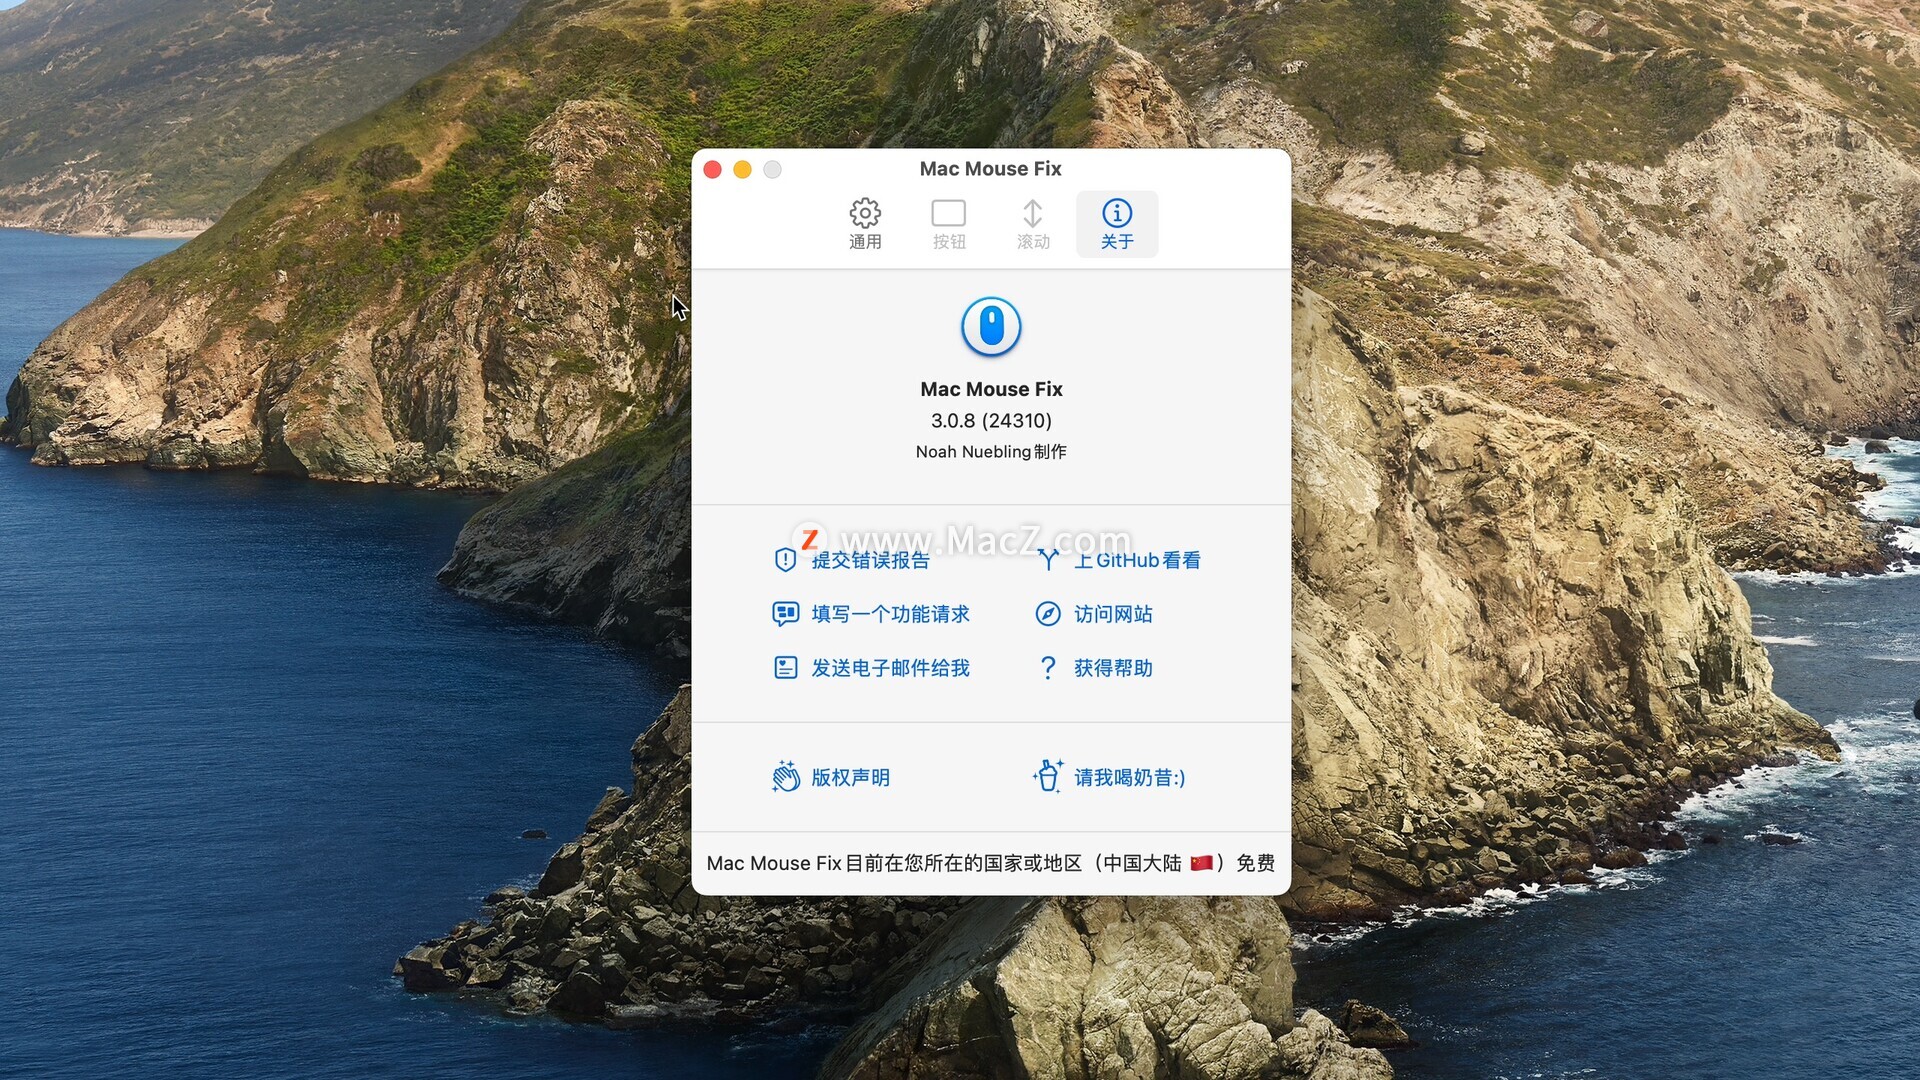Image resolution: width=1920 pixels, height=1080 pixels.
Task: Switch to the 滚动 scrolling tab
Action: (x=1032, y=224)
